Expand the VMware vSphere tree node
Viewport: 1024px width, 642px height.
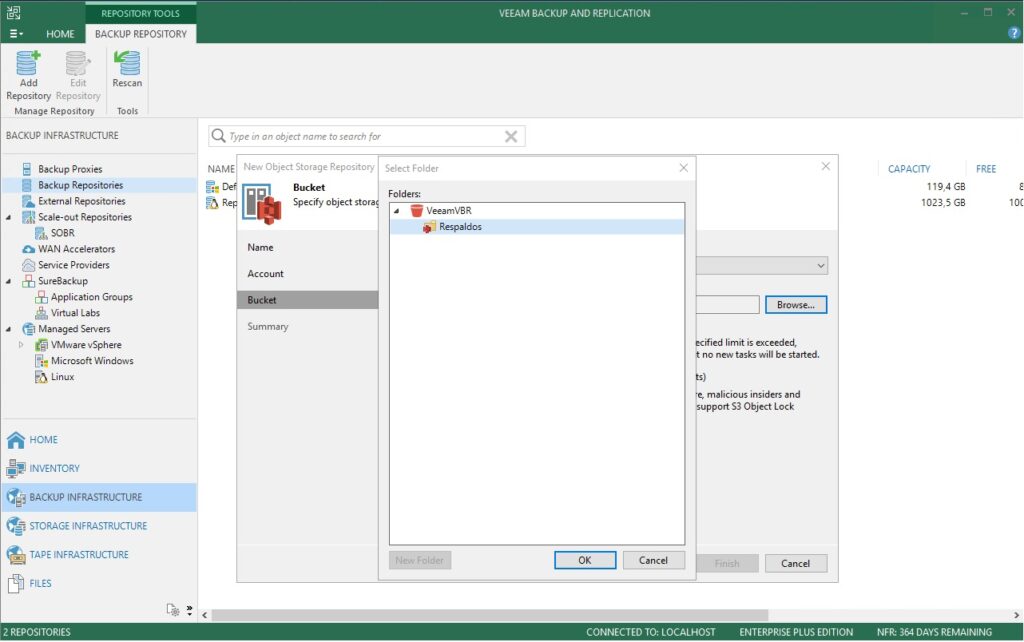tap(21, 345)
